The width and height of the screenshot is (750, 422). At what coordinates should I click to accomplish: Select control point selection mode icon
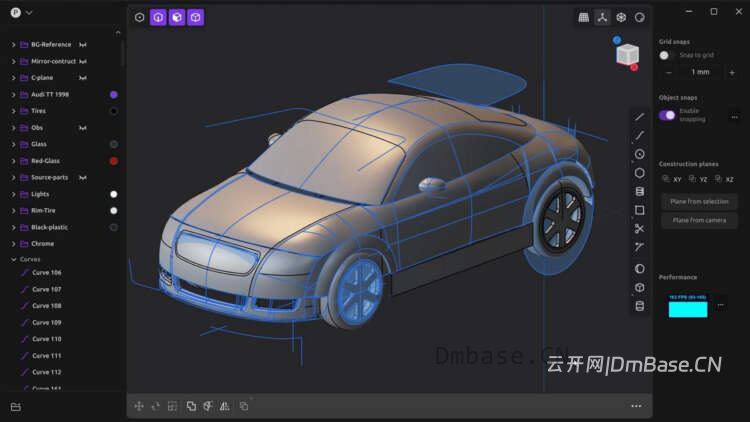pos(139,17)
